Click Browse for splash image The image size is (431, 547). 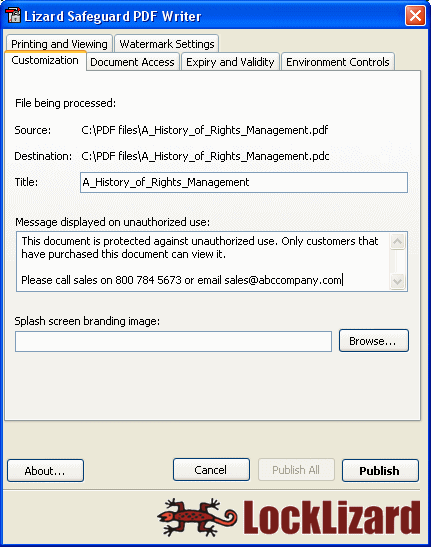click(374, 341)
